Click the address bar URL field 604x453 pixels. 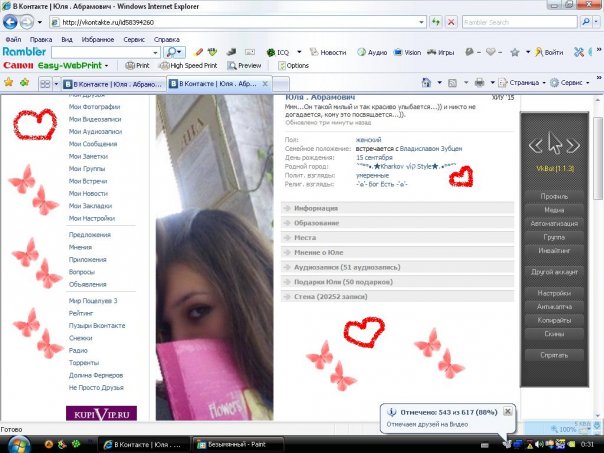(240, 21)
